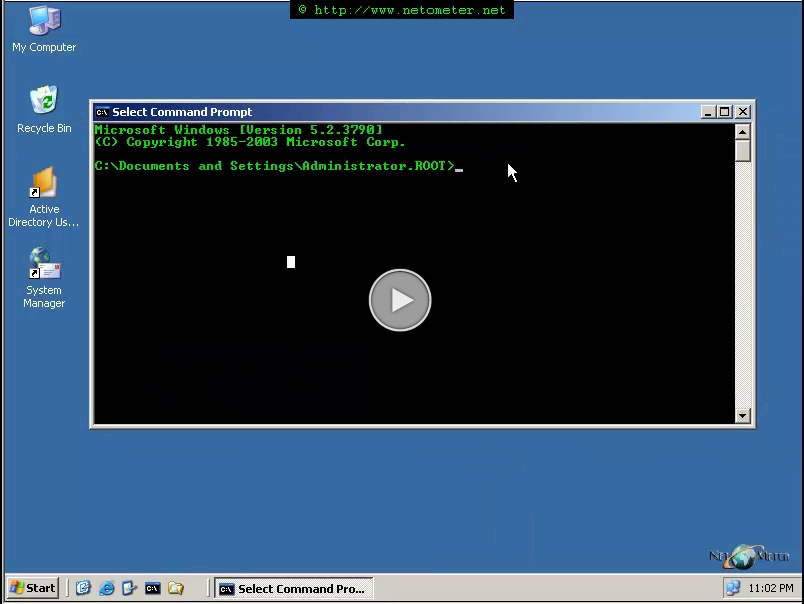Click the scrollbar down arrow
Viewport: 804px width, 604px height.
click(x=742, y=414)
